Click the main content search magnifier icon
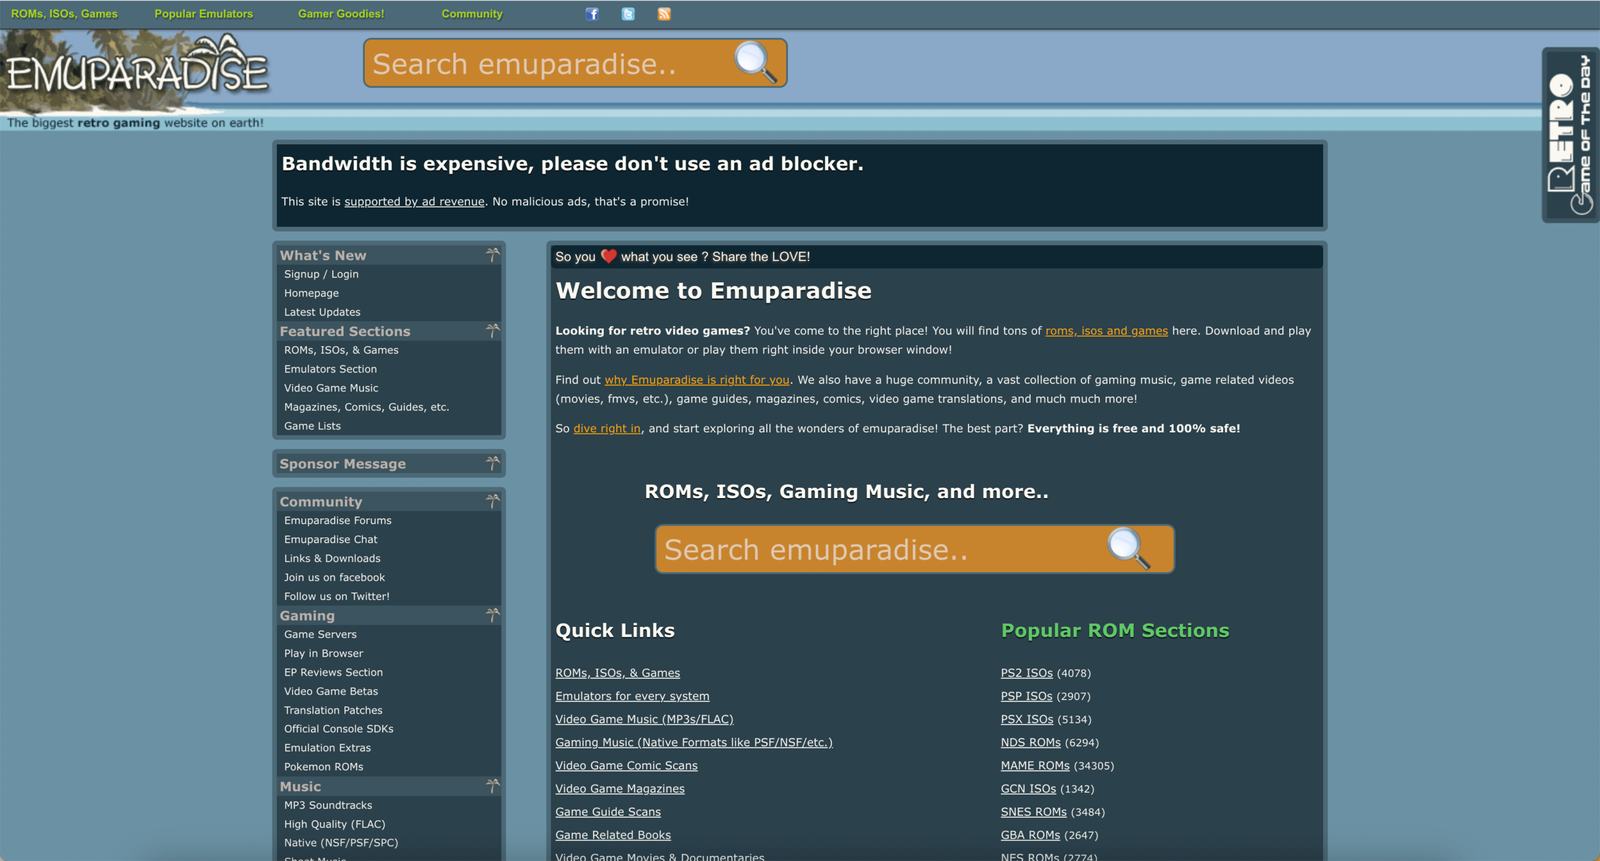Viewport: 1600px width, 861px height. coord(1129,548)
